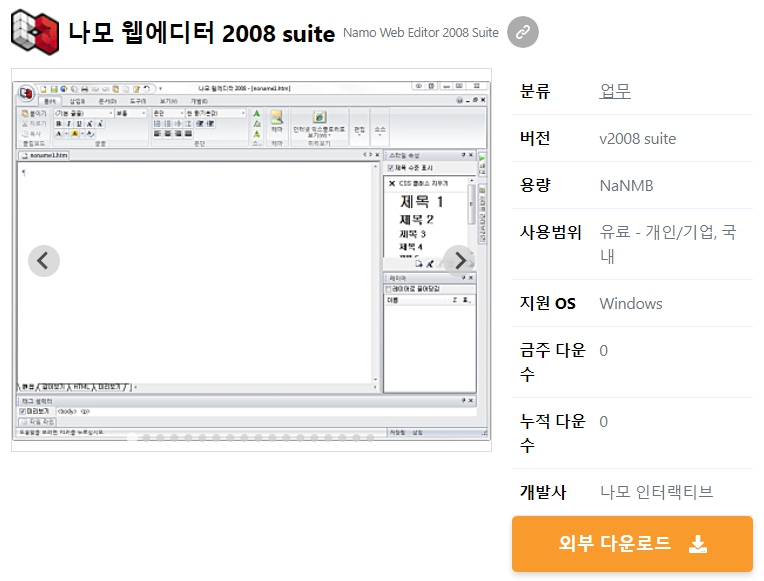
Task: Click the Namo Web Editor cube logo
Action: [x=35, y=32]
